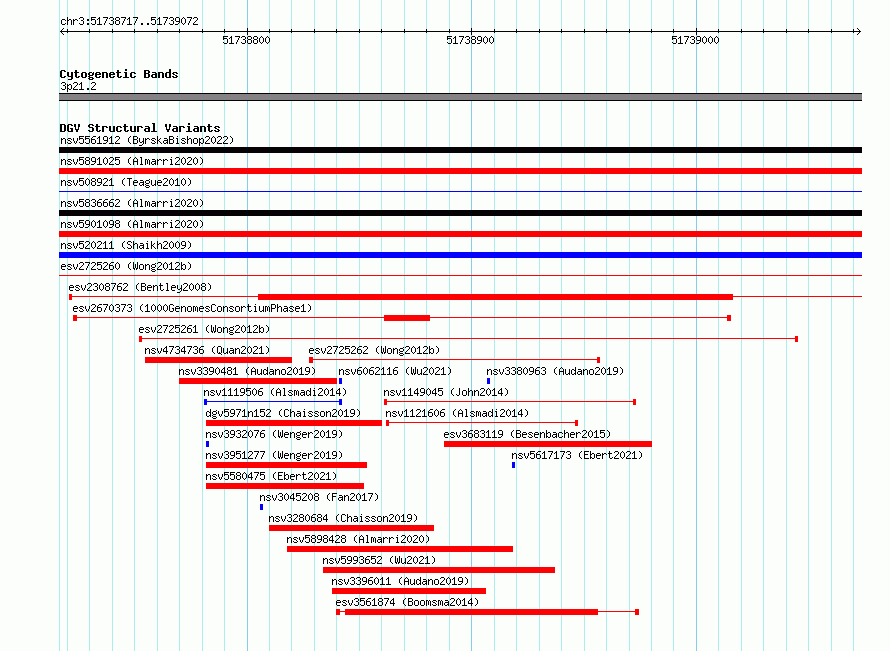Click the red bar under nsv5993652 (Wu2021)

coord(439,570)
